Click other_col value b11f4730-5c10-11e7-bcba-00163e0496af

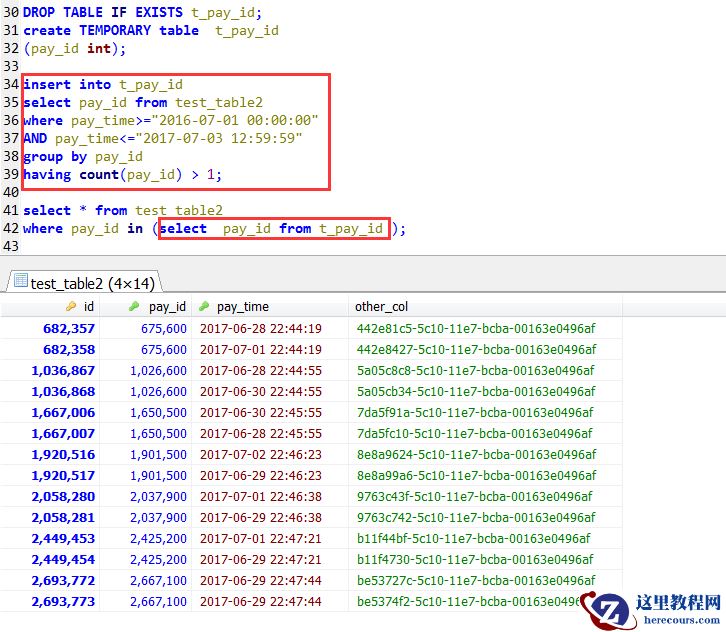click(475, 559)
